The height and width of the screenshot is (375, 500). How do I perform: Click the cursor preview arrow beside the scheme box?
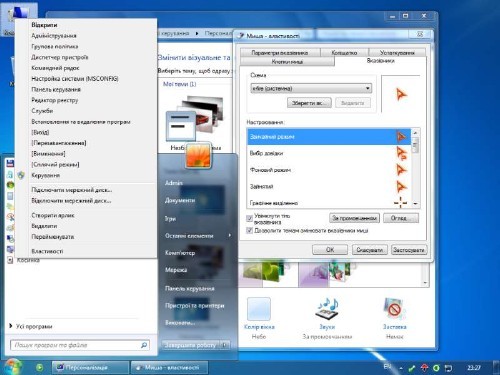click(x=401, y=95)
